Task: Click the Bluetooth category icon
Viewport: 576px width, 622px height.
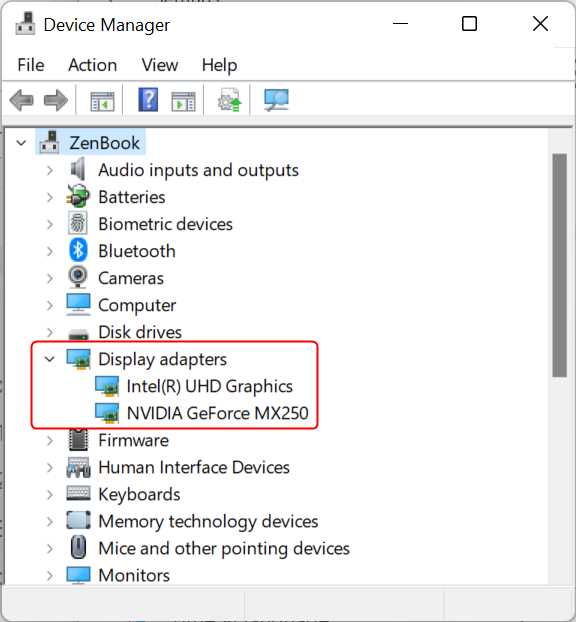Action: click(x=78, y=251)
